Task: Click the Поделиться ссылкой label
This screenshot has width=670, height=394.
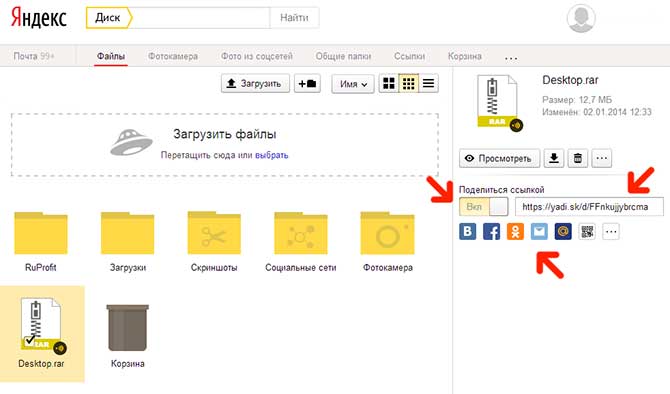Action: point(501,190)
